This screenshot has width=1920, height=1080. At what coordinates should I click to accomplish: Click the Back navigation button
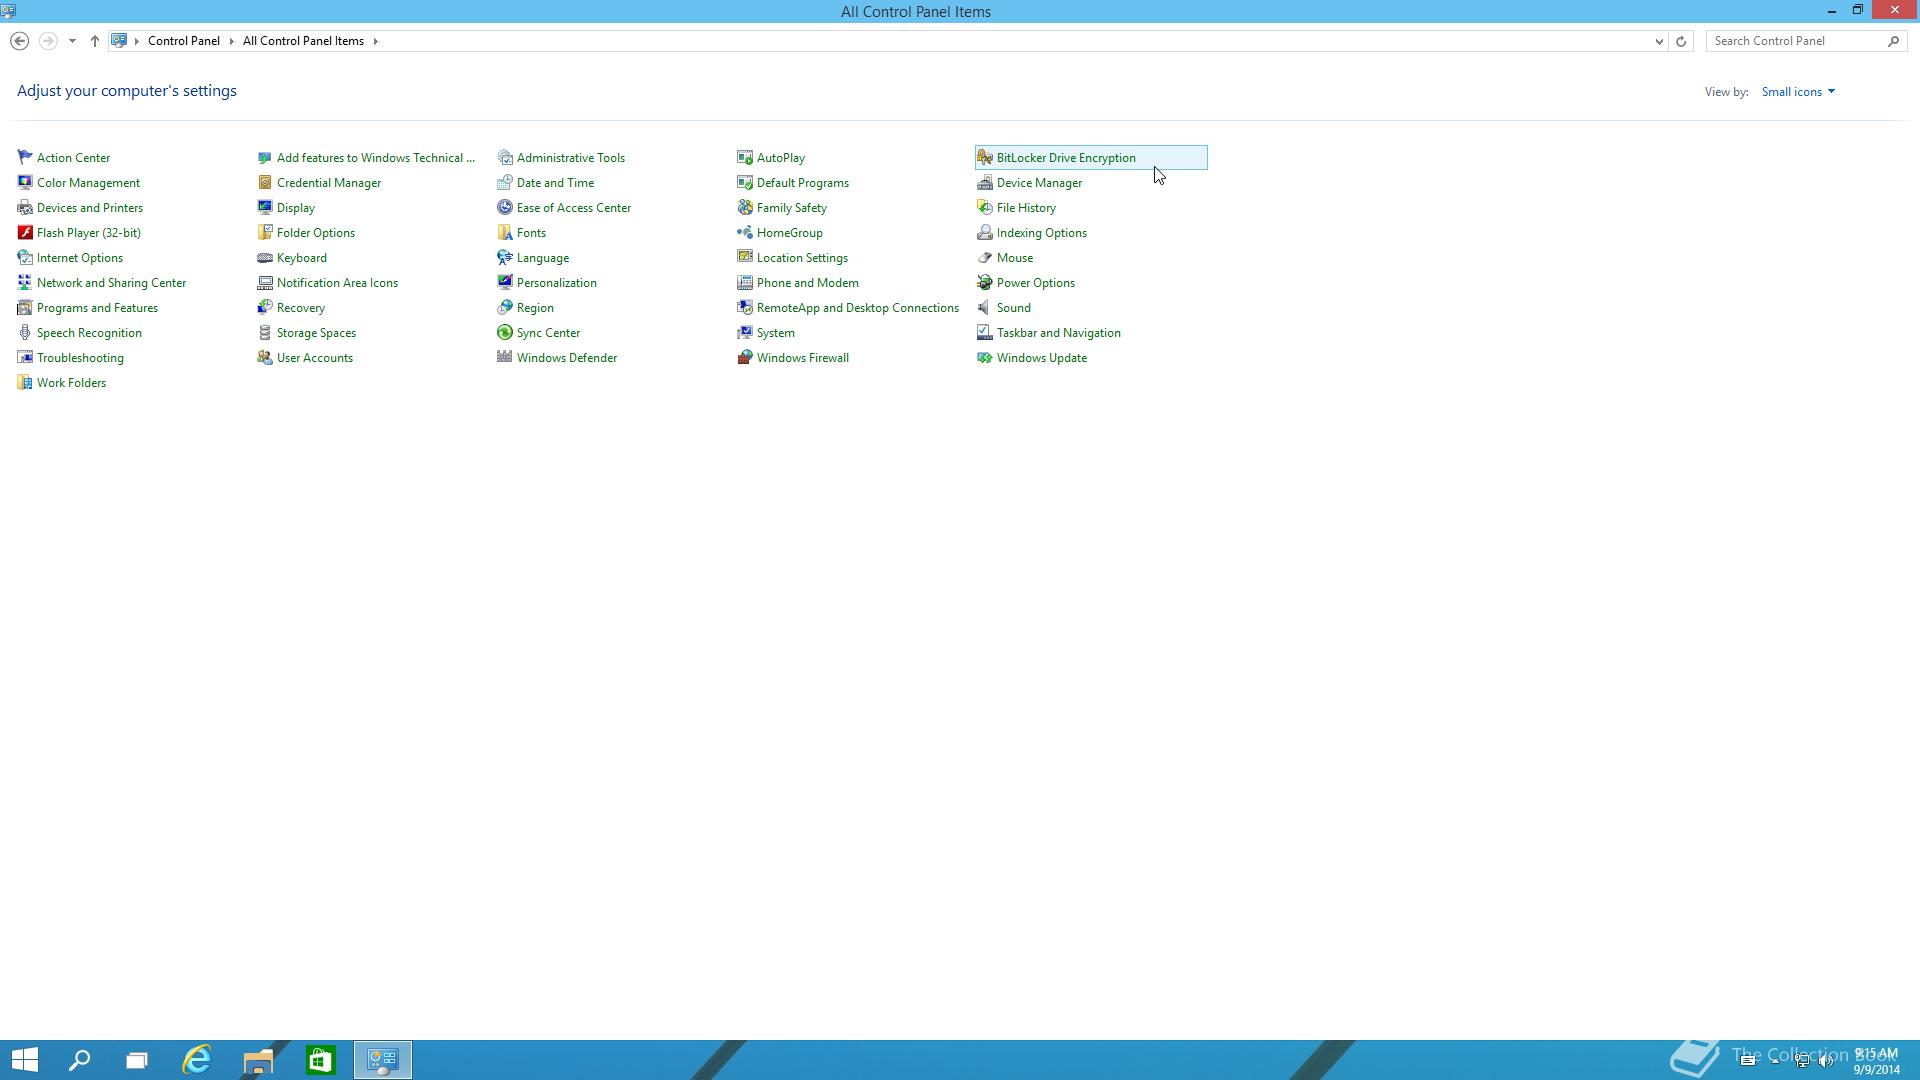click(x=19, y=41)
